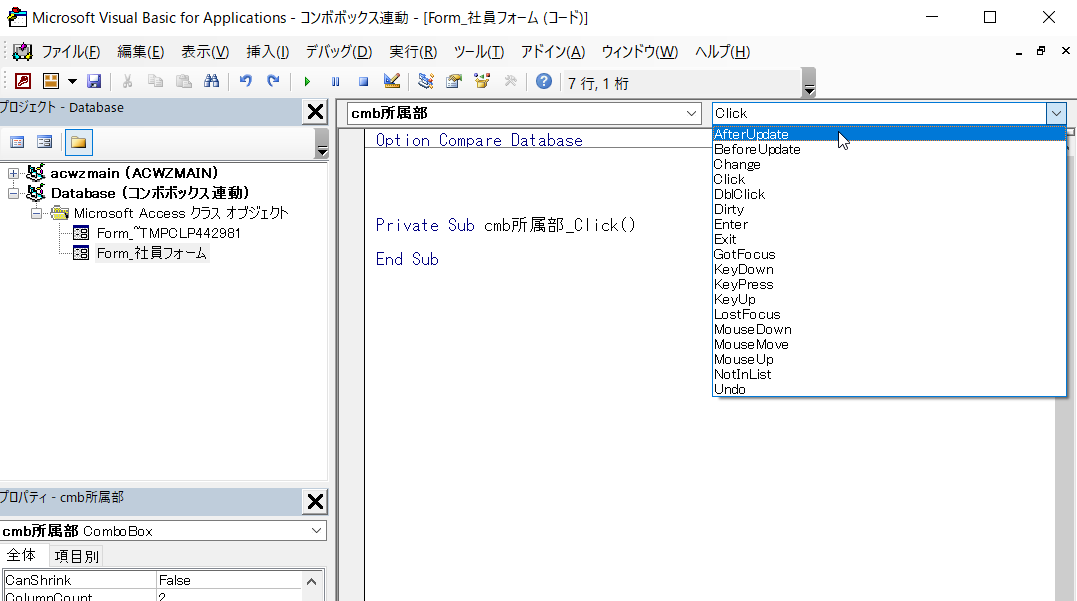Toggle Folders view in Project pane
This screenshot has width=1077, height=601.
click(78, 142)
